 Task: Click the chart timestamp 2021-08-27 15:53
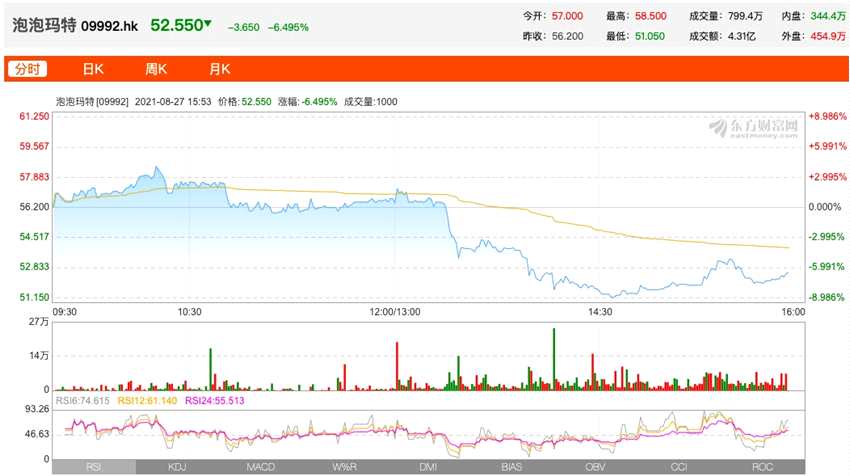point(173,101)
